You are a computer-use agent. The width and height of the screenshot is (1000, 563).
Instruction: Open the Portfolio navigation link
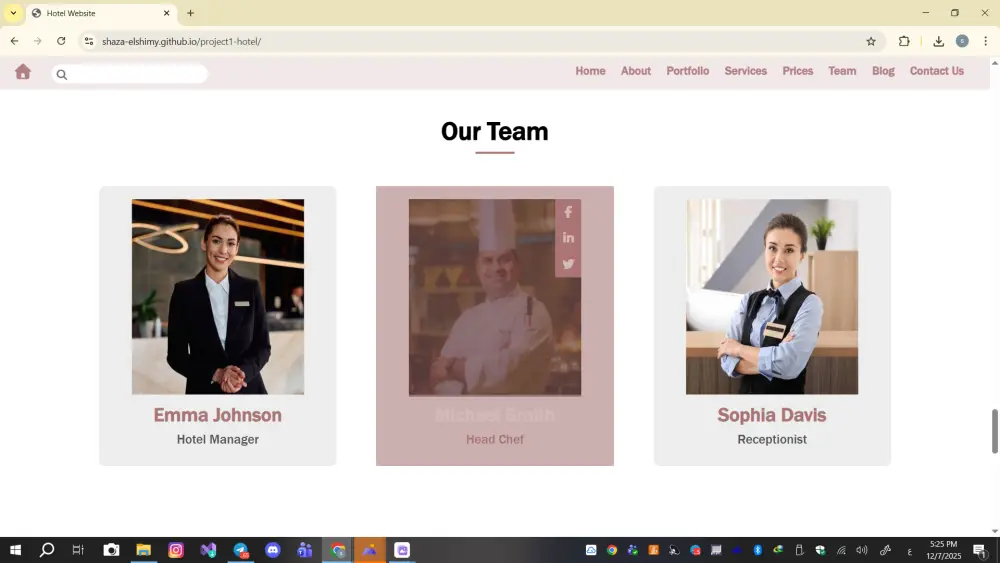pyautogui.click(x=688, y=71)
